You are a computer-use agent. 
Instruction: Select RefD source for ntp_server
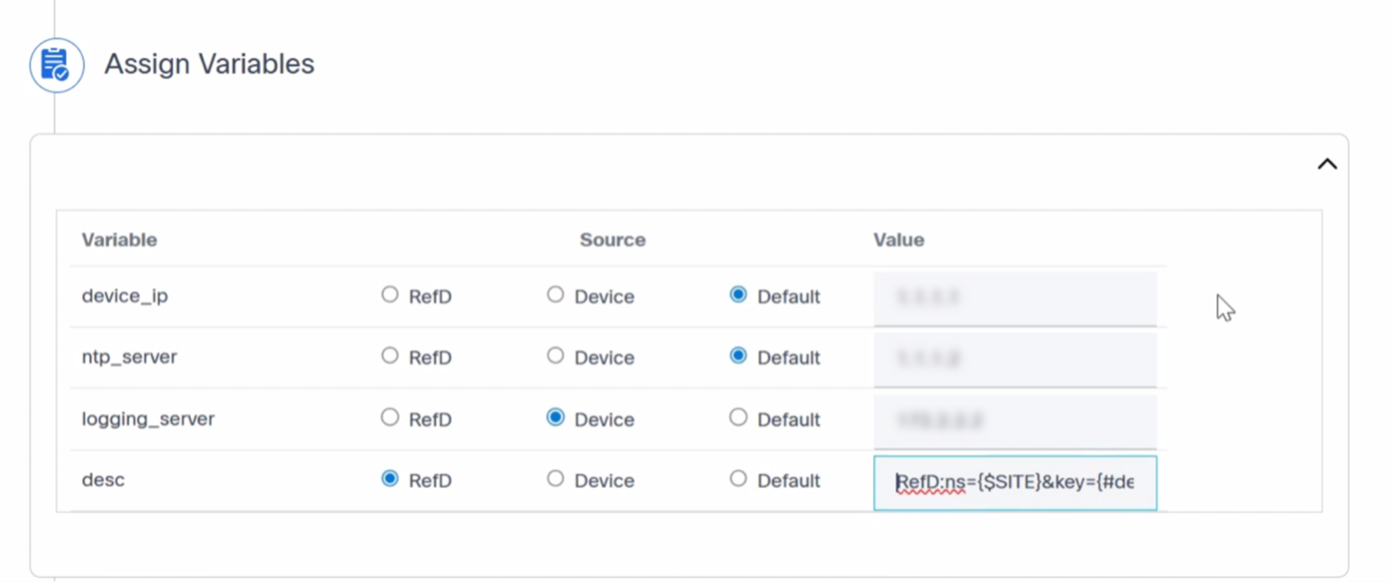tap(390, 356)
